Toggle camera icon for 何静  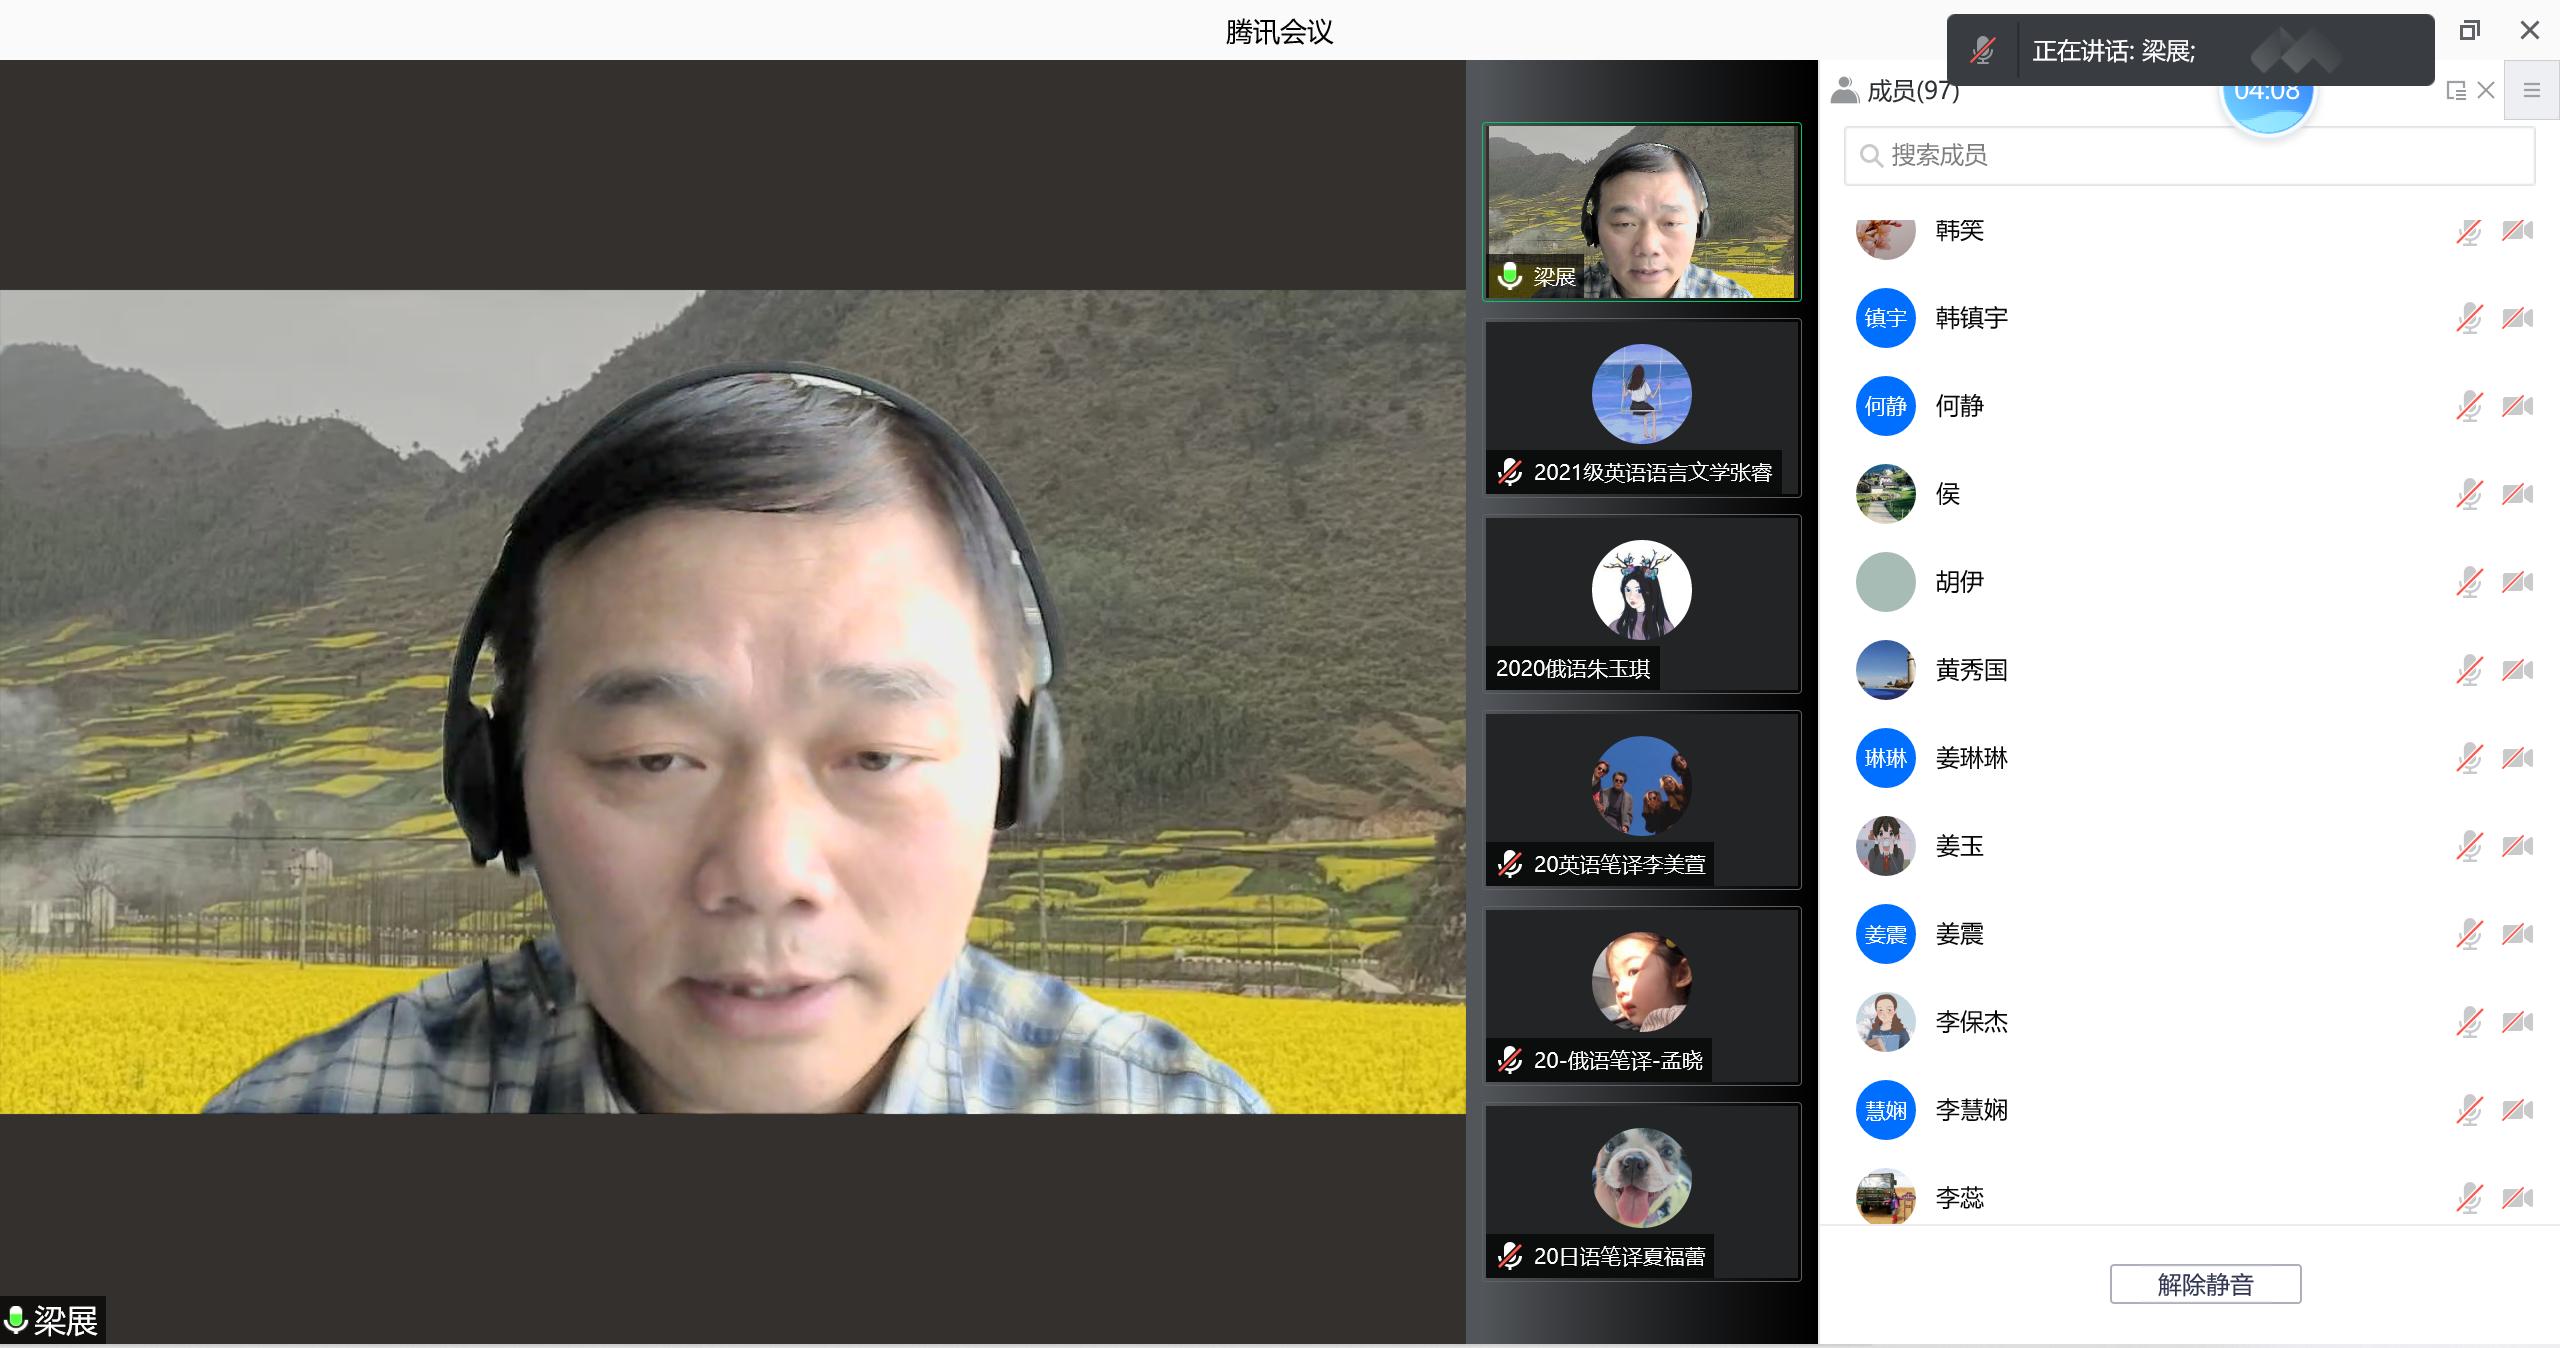click(2517, 406)
